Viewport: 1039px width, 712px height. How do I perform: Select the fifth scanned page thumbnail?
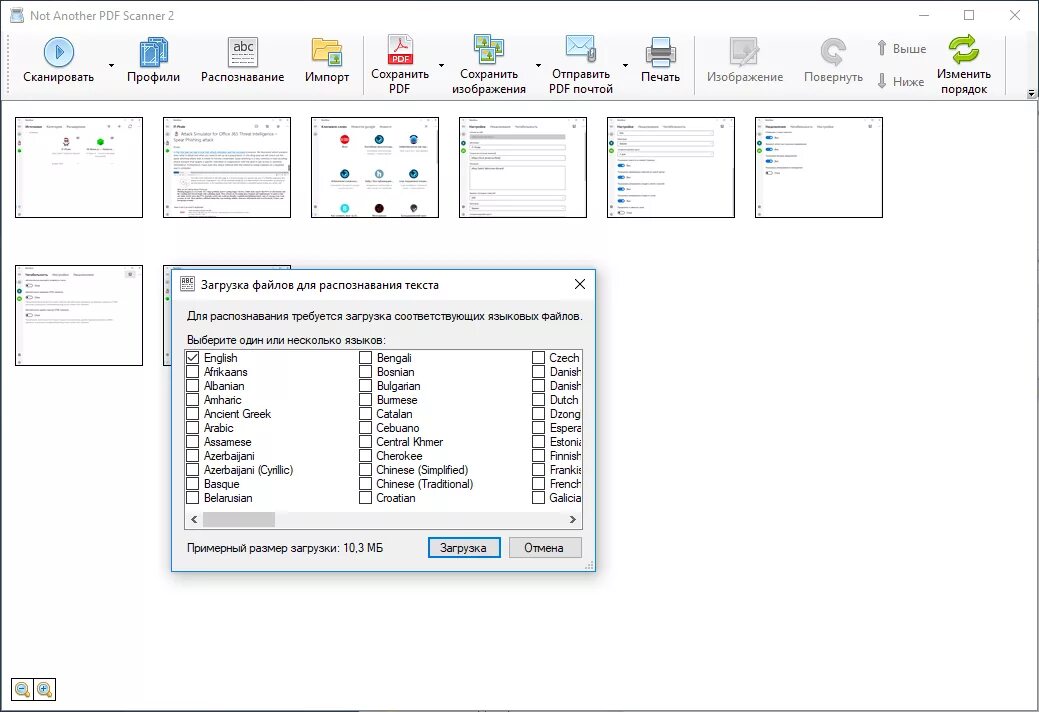click(x=671, y=167)
